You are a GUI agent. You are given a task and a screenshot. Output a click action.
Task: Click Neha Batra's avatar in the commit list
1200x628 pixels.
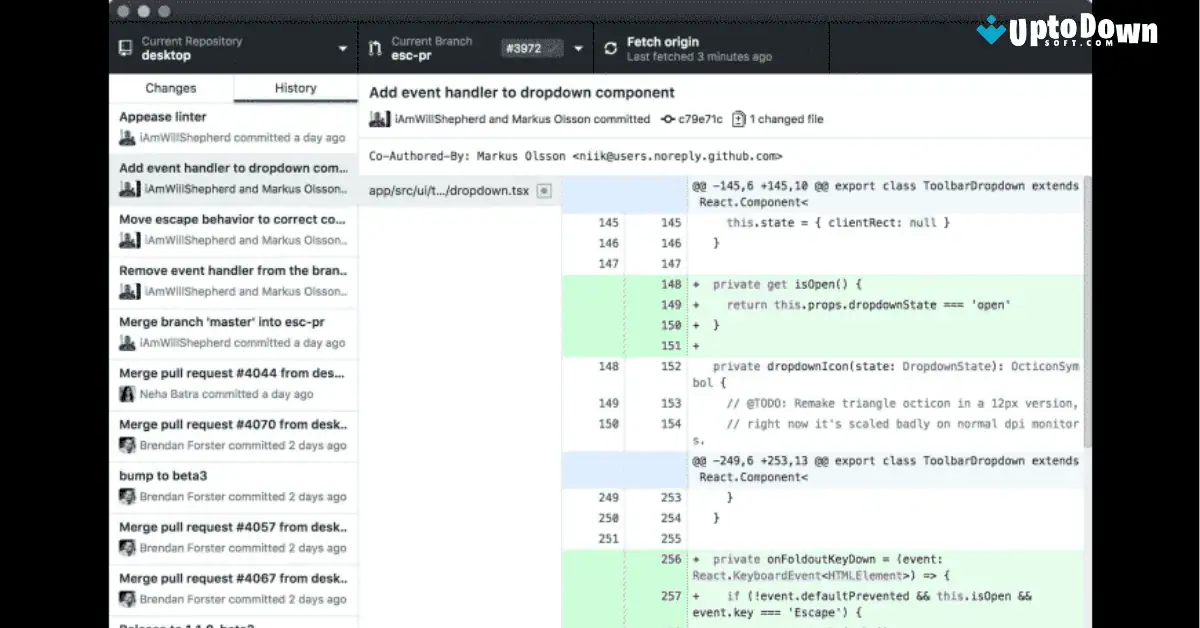click(125, 396)
